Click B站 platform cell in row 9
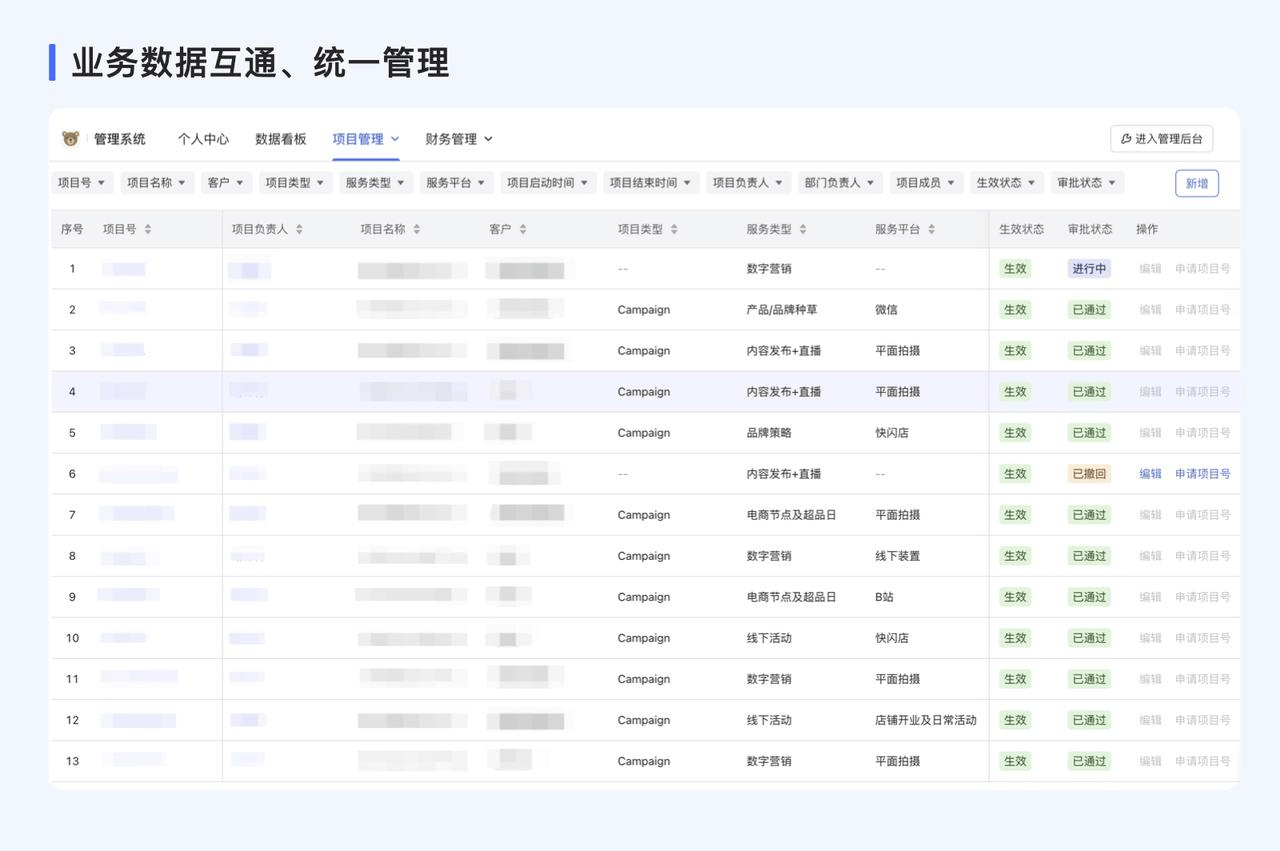Viewport: 1280px width, 851px height. [x=884, y=597]
